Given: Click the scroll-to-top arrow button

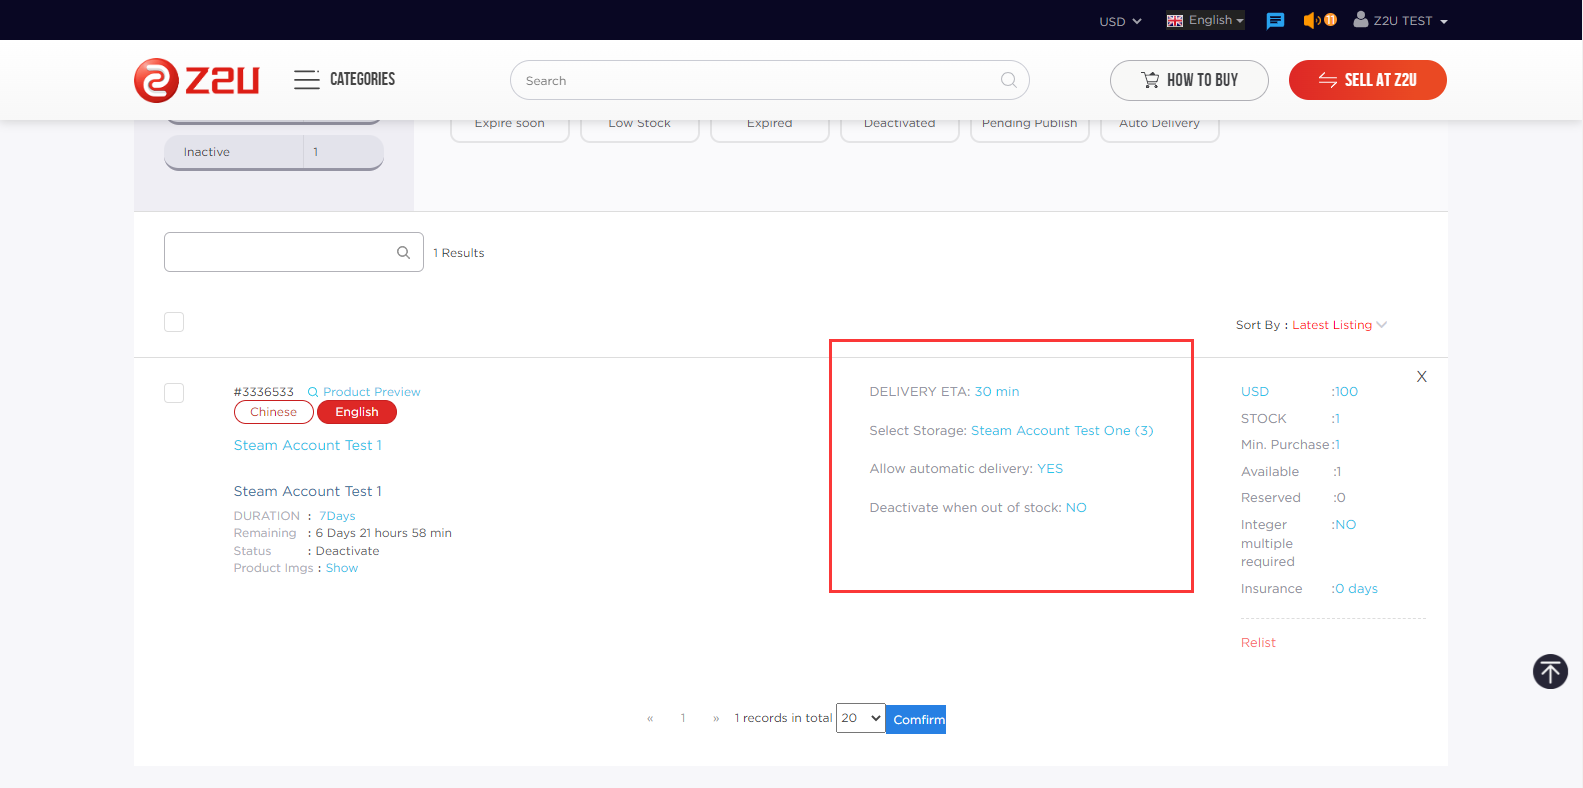Looking at the screenshot, I should pos(1550,671).
